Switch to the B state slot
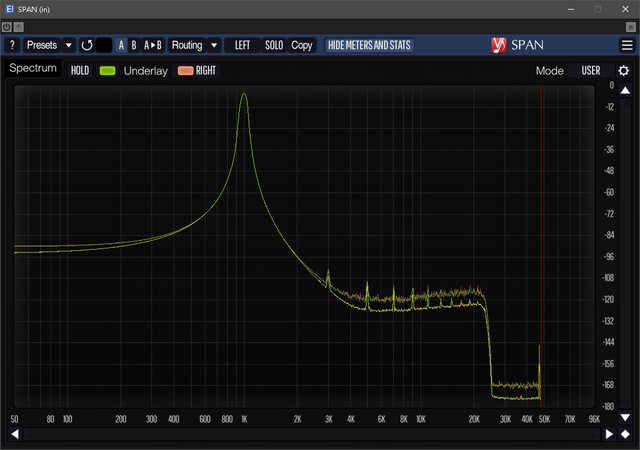Image resolution: width=640 pixels, height=450 pixels. tap(135, 45)
